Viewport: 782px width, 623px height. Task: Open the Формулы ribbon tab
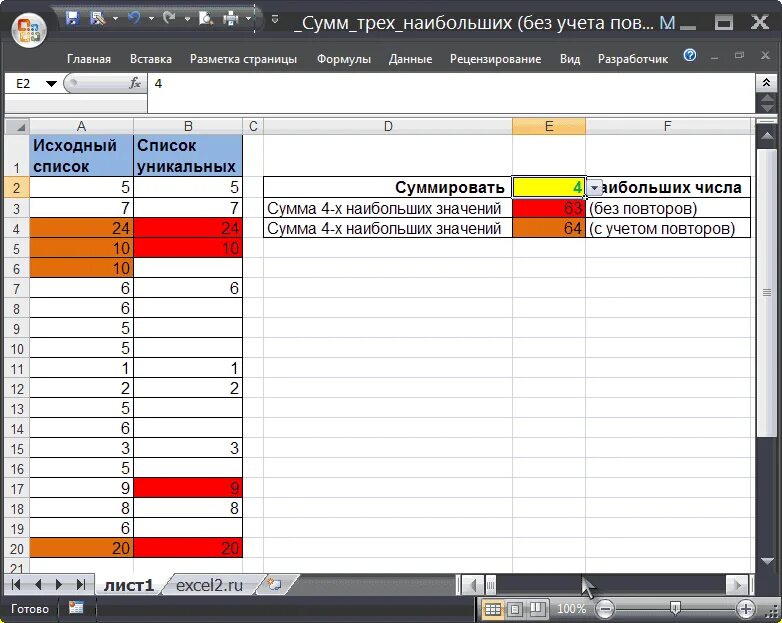(344, 59)
